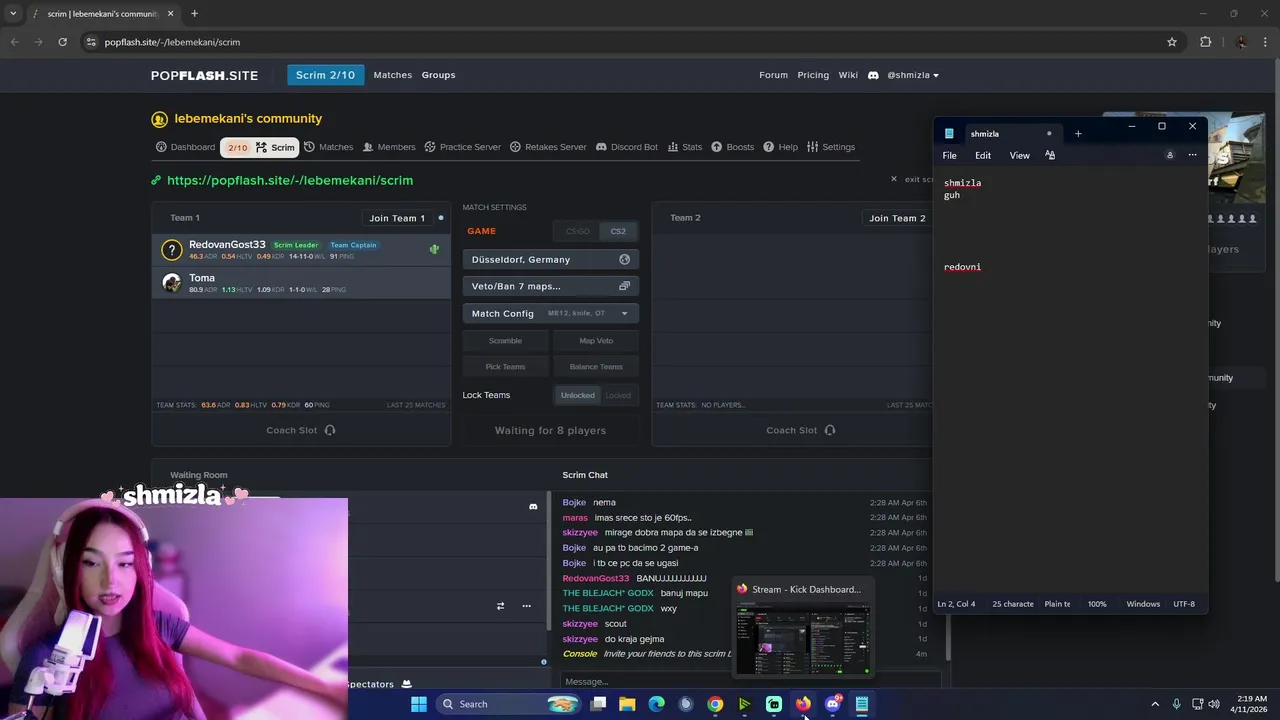The width and height of the screenshot is (1280, 720).
Task: Set Lock Teams to Locked
Action: [618, 395]
